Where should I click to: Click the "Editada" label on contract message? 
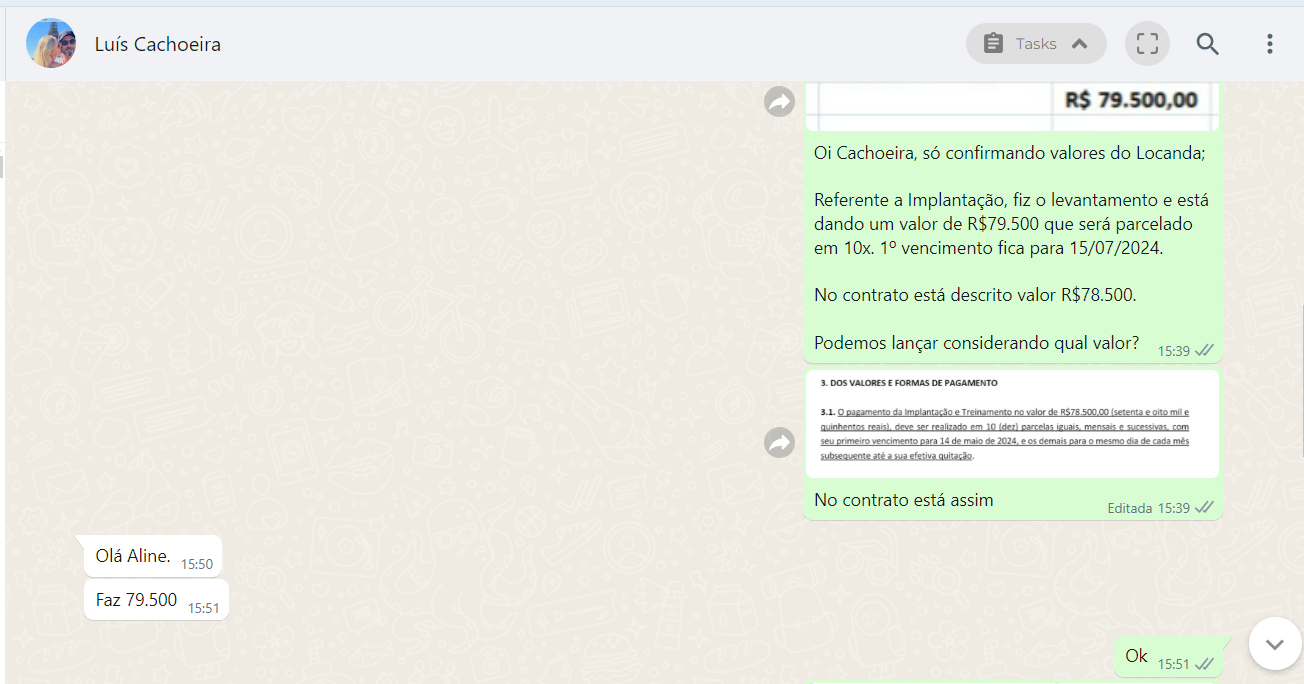1129,508
